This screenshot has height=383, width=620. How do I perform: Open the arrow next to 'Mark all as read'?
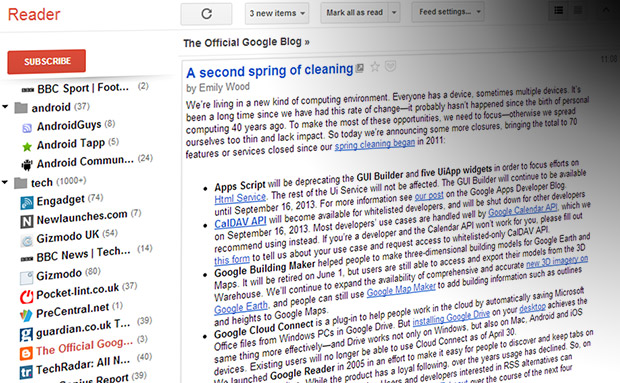point(394,13)
